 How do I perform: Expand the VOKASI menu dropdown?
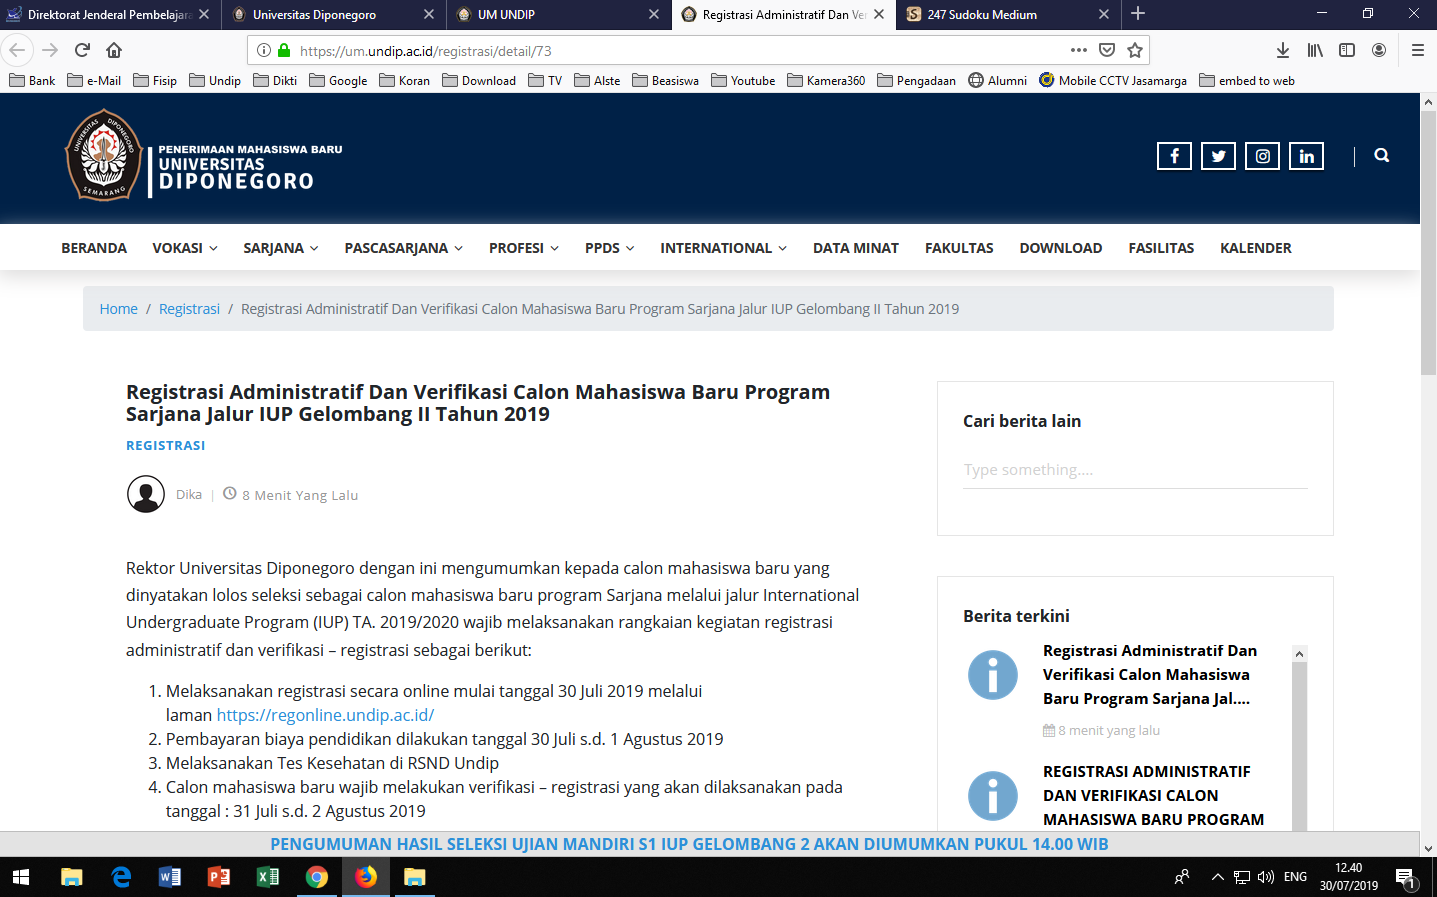pos(185,248)
